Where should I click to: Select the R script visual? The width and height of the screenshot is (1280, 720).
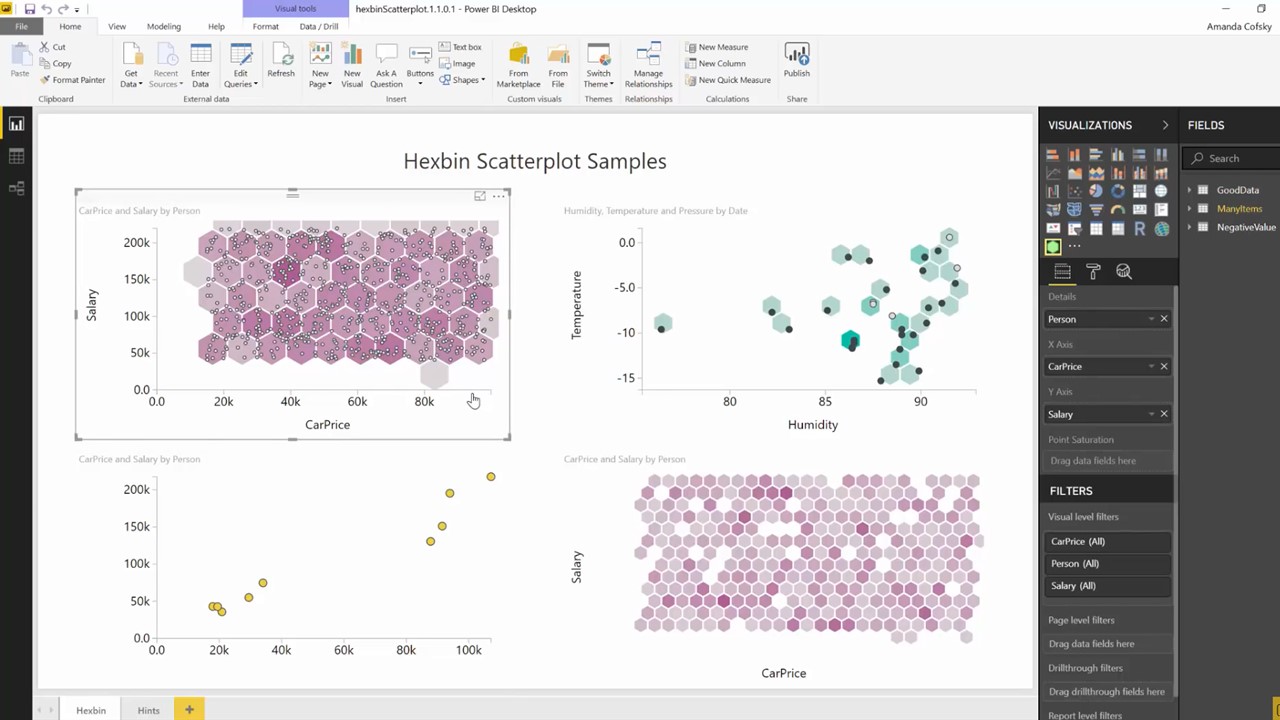[x=1139, y=228]
